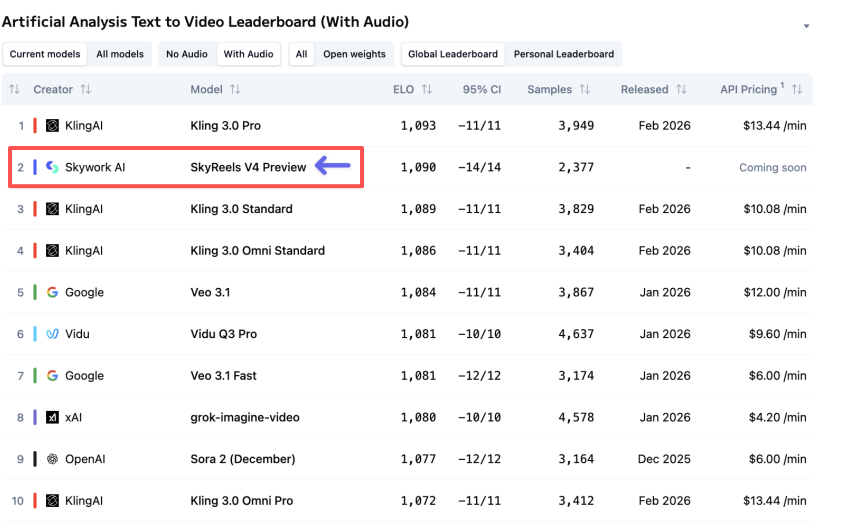Sort by API Pricing arrows

(x=797, y=90)
